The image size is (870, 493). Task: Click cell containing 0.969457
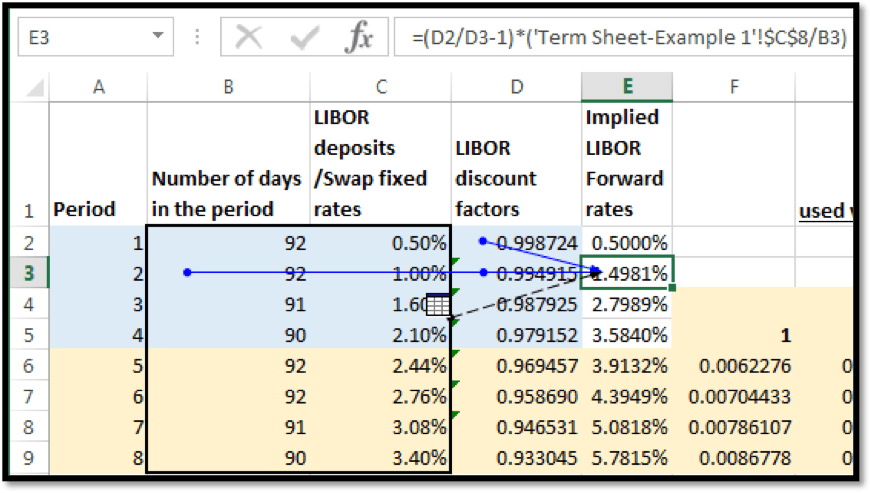tap(517, 365)
